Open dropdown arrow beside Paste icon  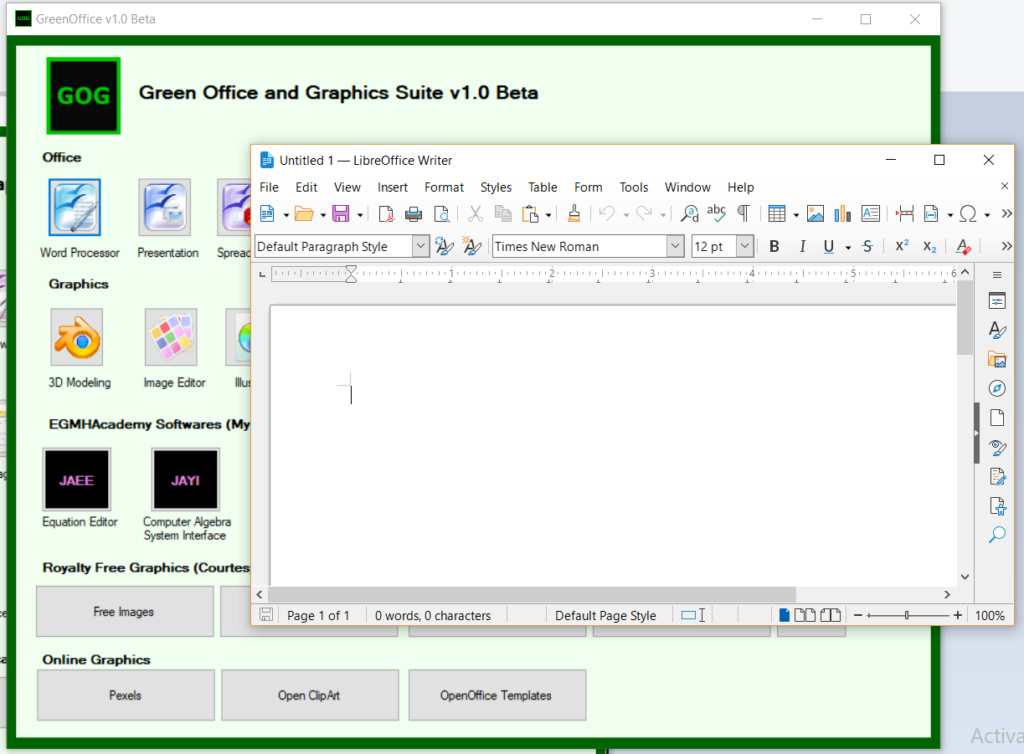(549, 215)
